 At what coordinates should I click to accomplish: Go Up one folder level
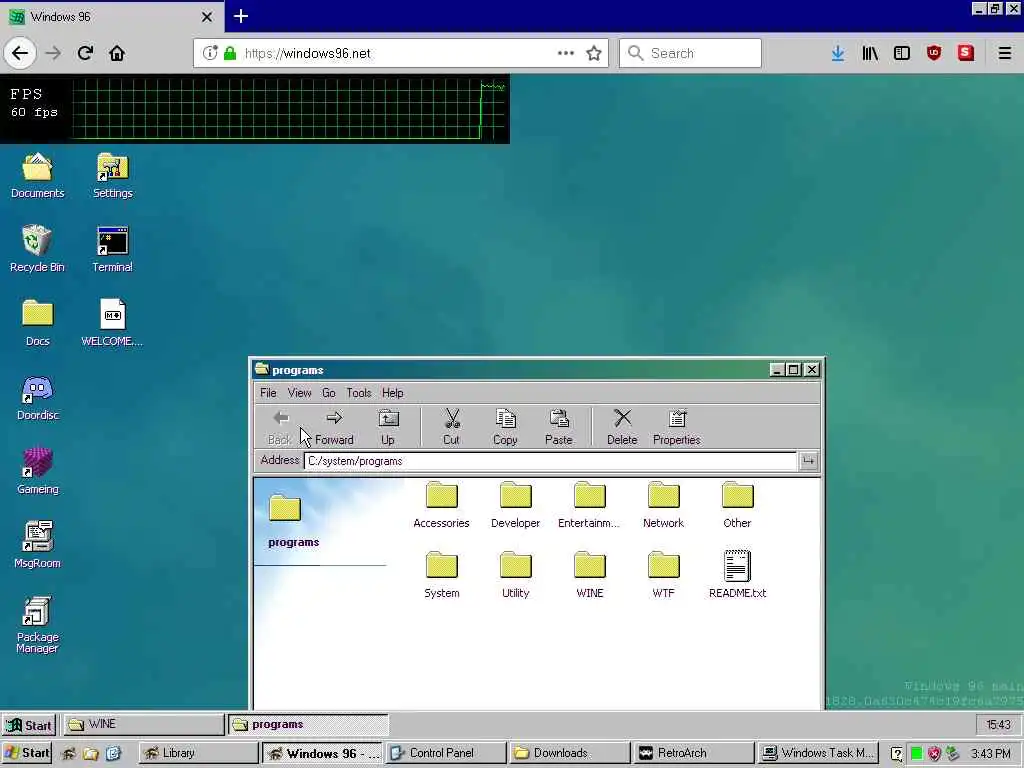pos(388,427)
